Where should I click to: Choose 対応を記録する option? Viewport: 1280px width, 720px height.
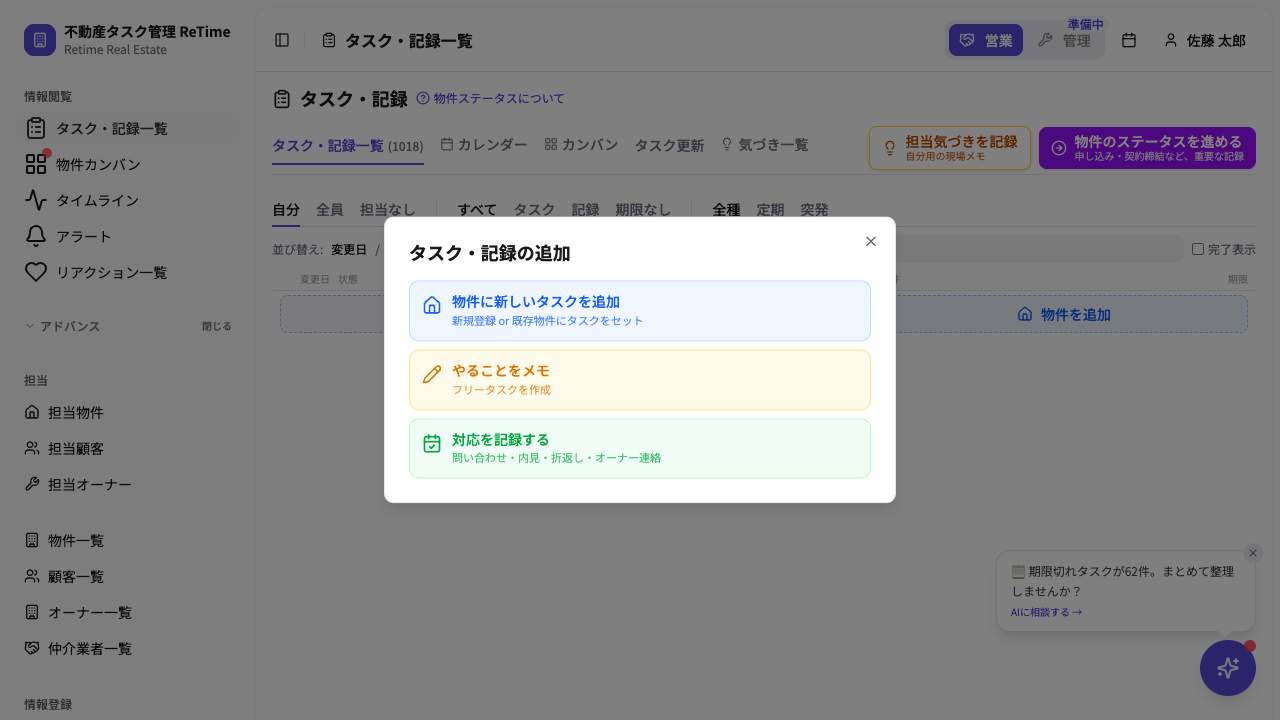(x=640, y=449)
